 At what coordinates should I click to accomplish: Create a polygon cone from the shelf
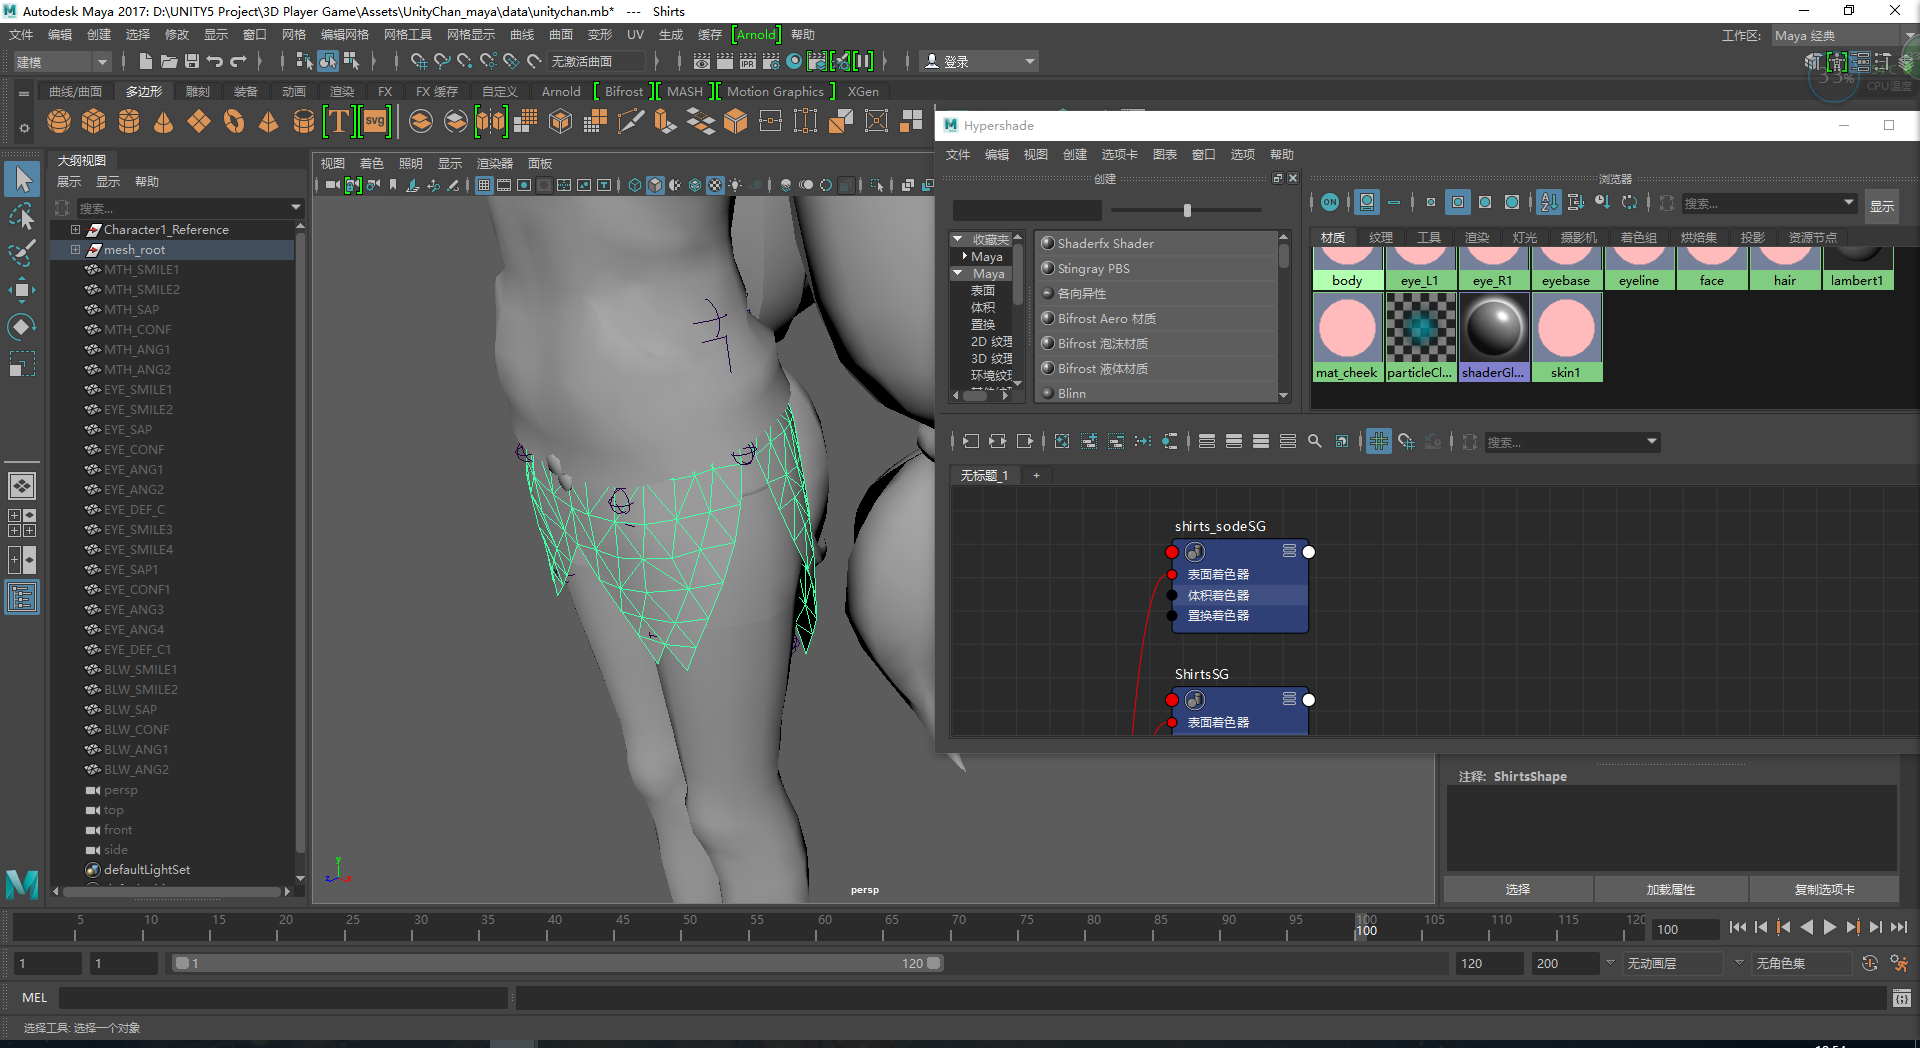[164, 122]
